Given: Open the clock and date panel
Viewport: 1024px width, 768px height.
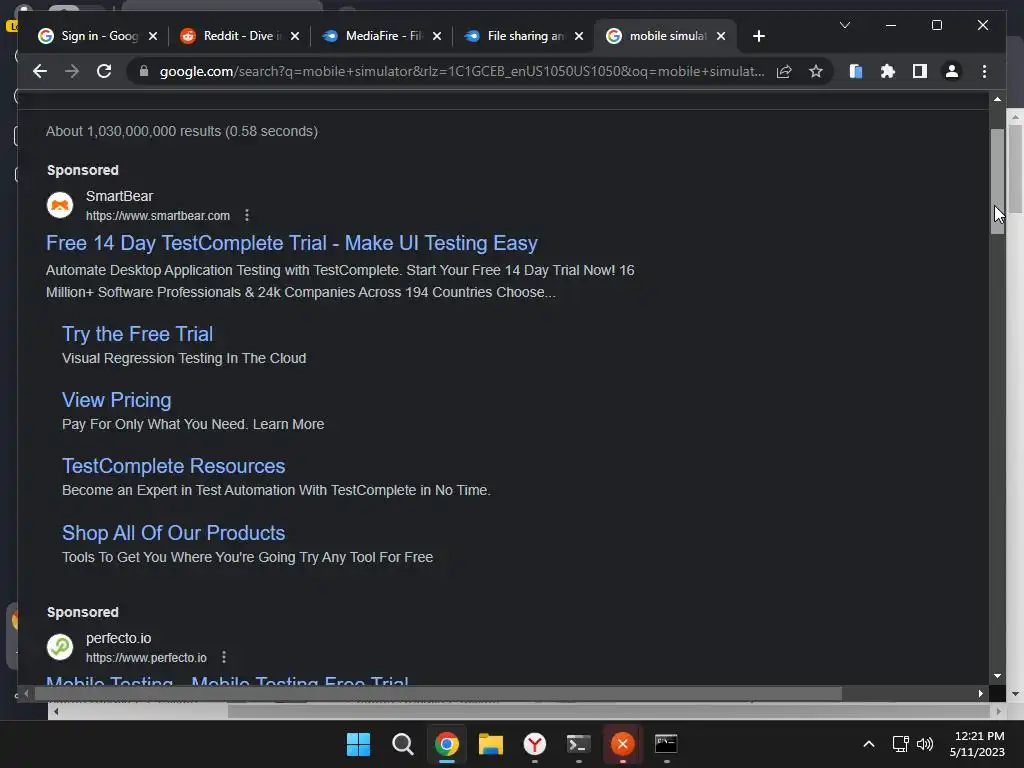Looking at the screenshot, I should coord(977,744).
